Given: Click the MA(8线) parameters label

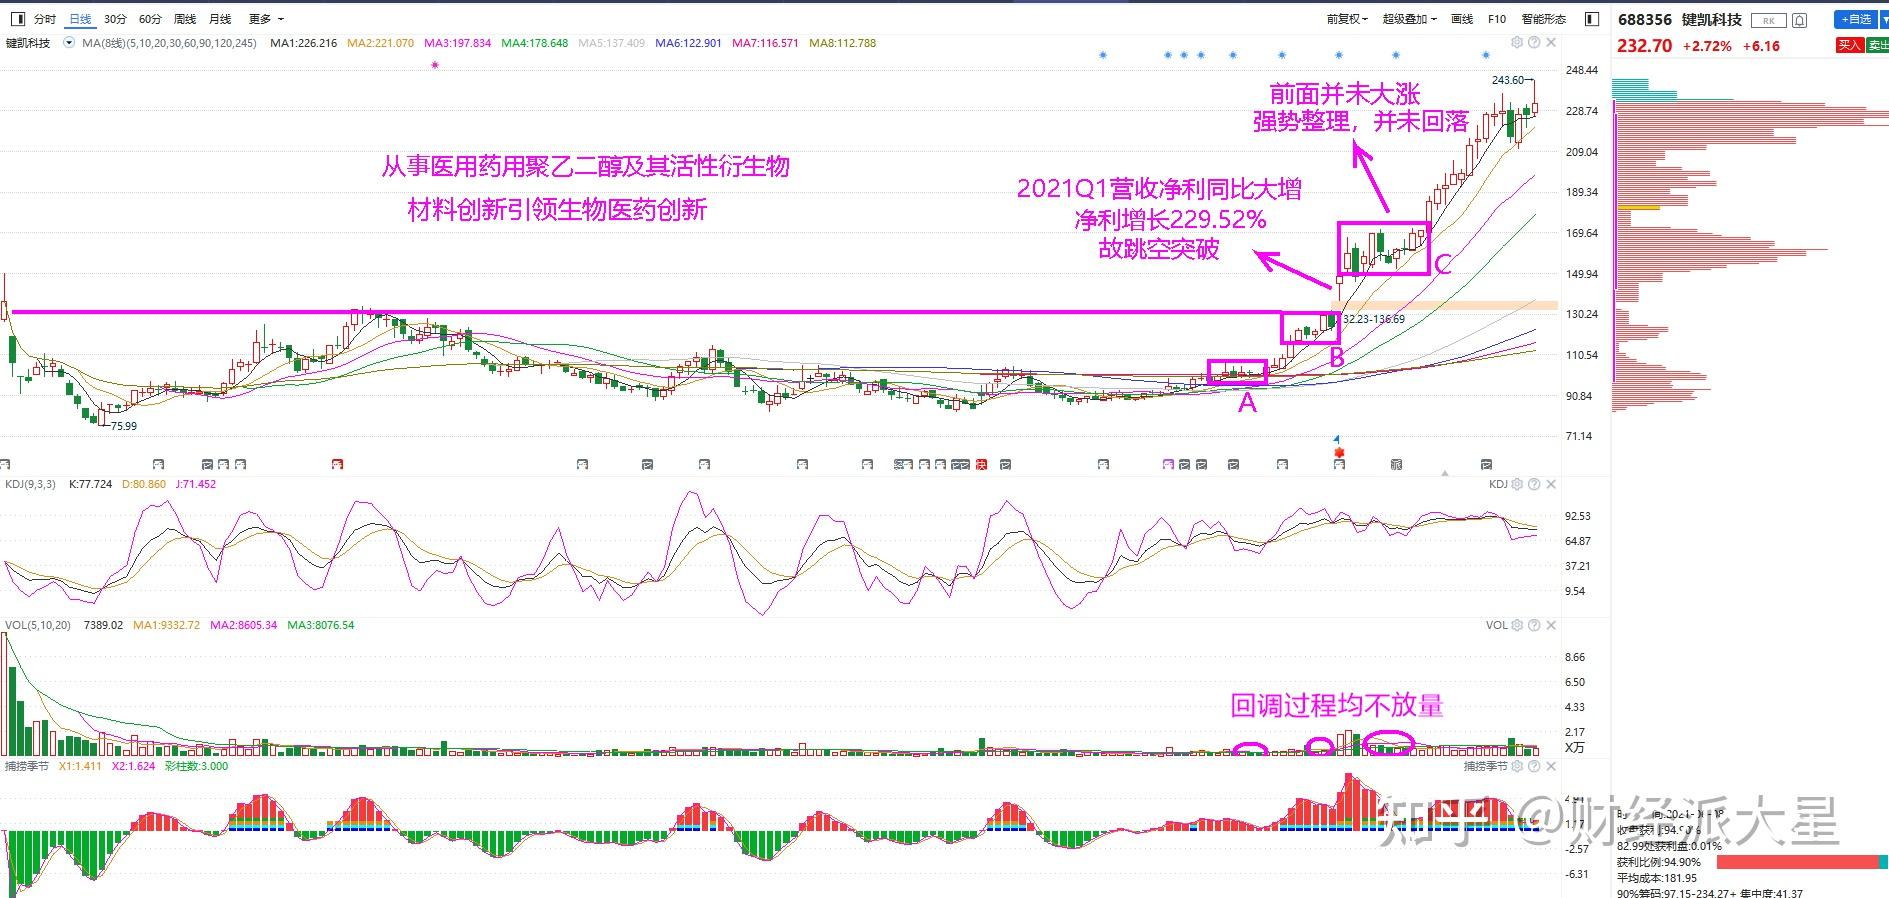Looking at the screenshot, I should point(169,43).
